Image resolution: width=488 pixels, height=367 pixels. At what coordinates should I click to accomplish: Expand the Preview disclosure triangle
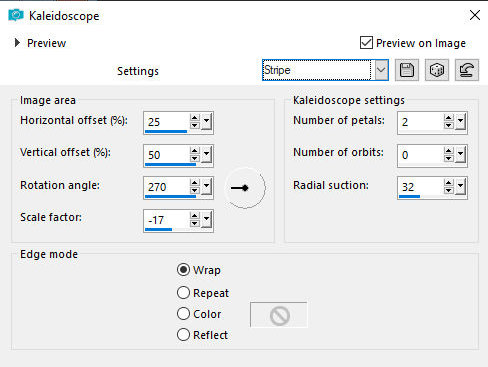[x=17, y=43]
